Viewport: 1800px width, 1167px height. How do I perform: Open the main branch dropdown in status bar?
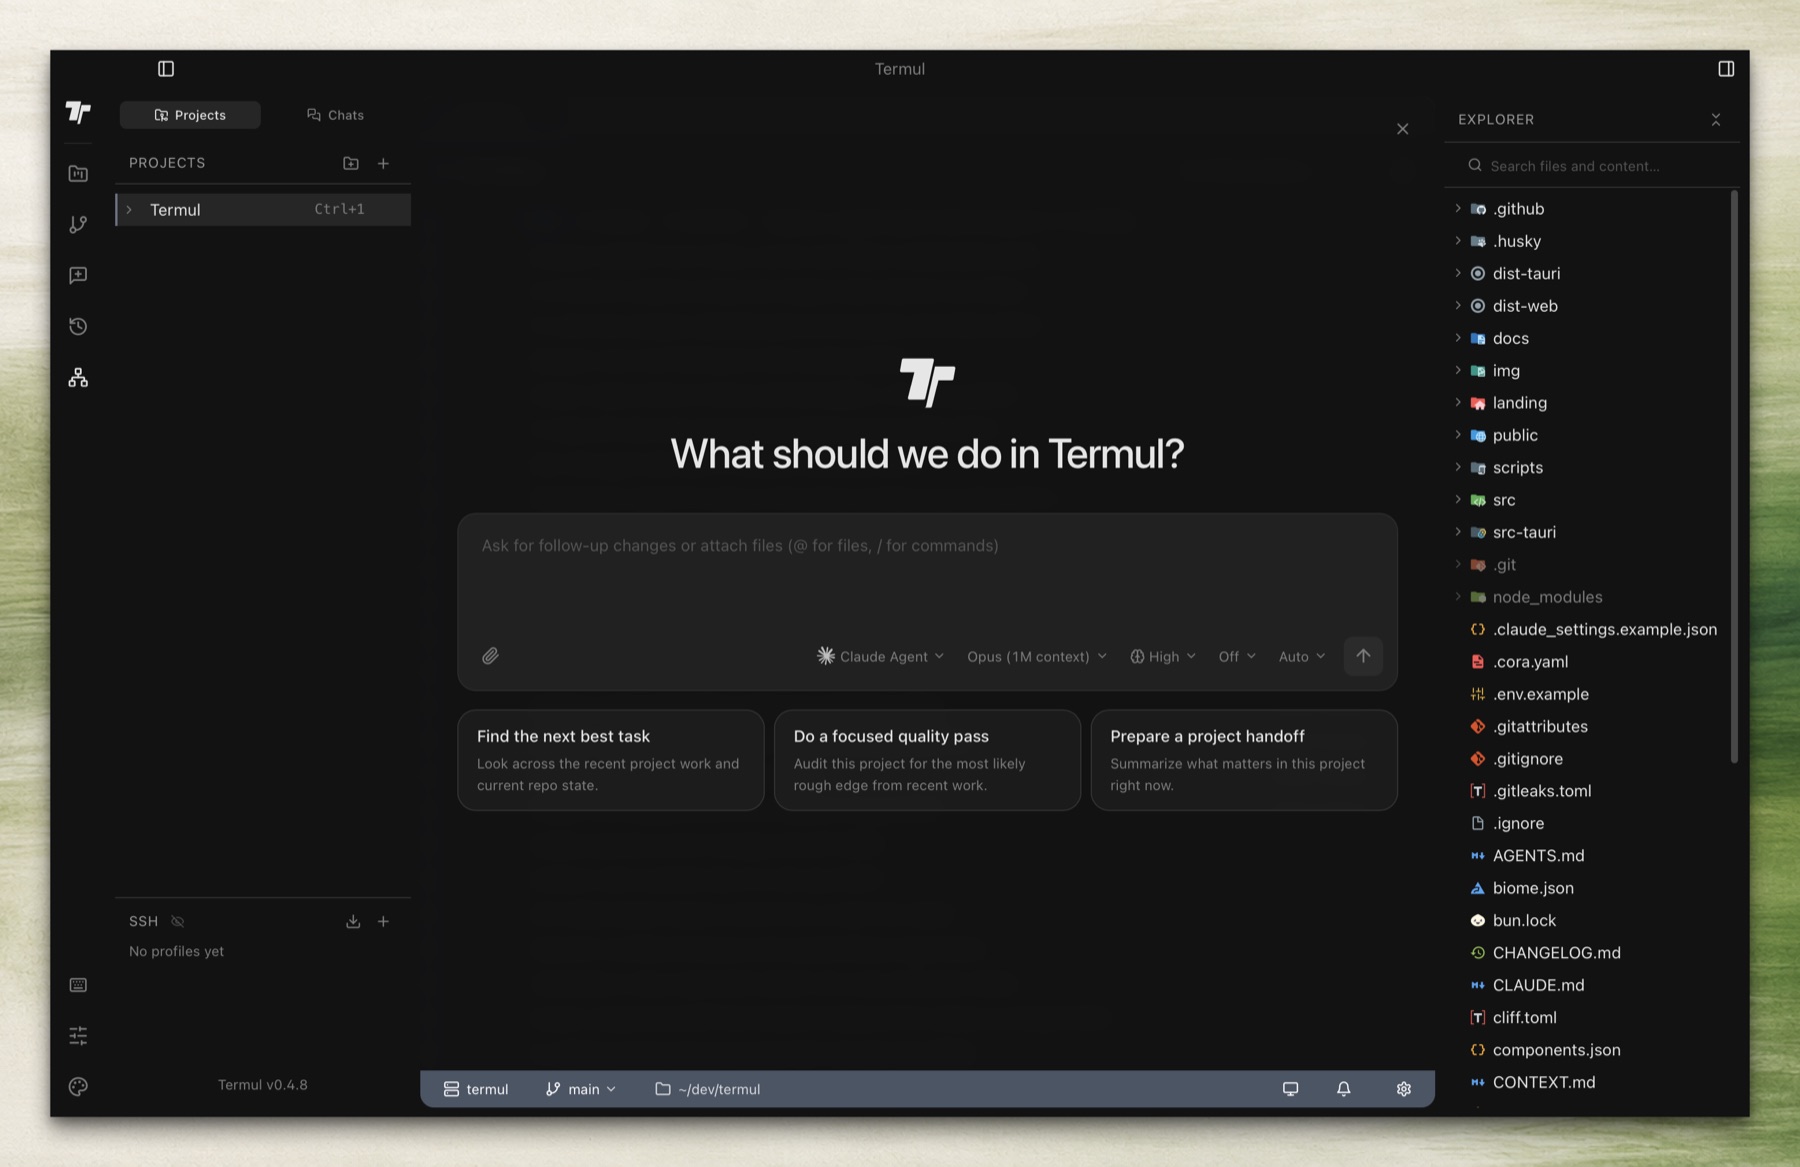(581, 1089)
